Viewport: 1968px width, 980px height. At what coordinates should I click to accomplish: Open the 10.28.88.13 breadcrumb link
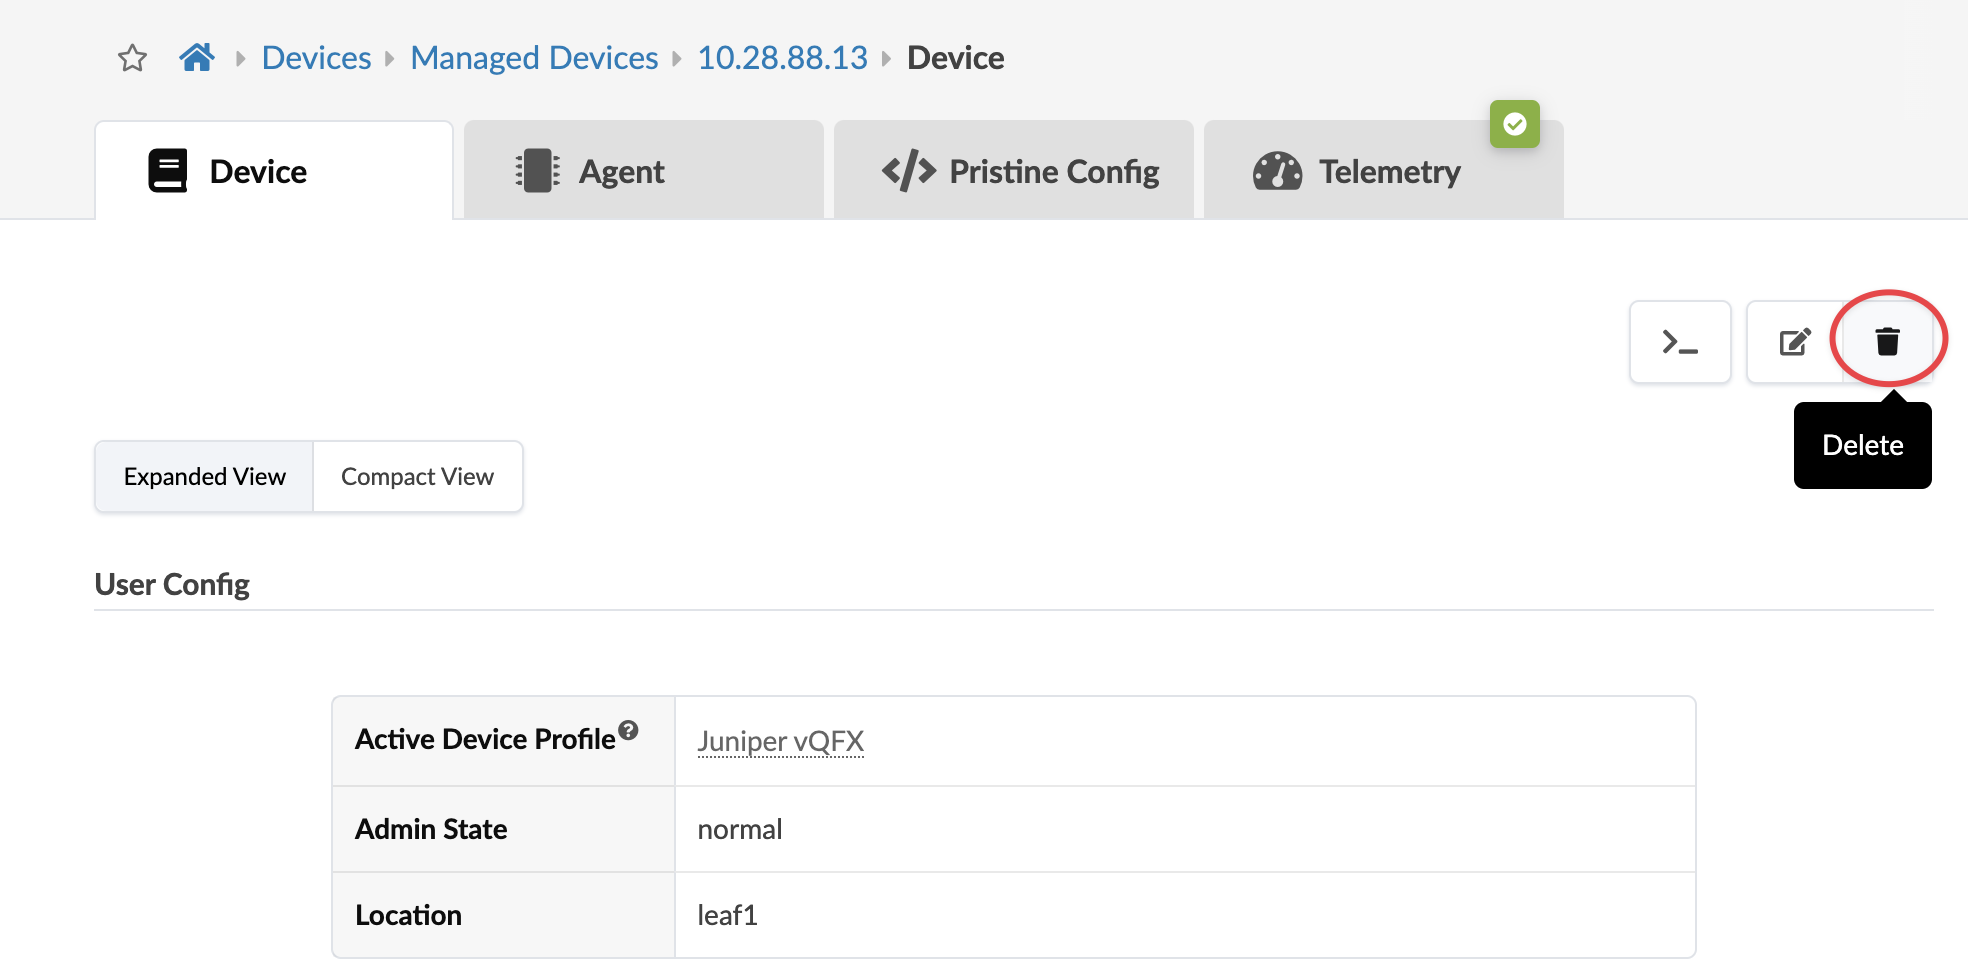[782, 58]
